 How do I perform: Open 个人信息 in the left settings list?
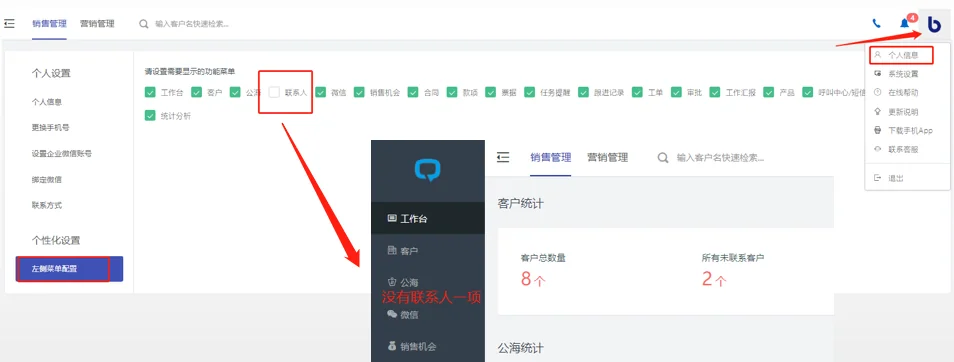coord(47,102)
